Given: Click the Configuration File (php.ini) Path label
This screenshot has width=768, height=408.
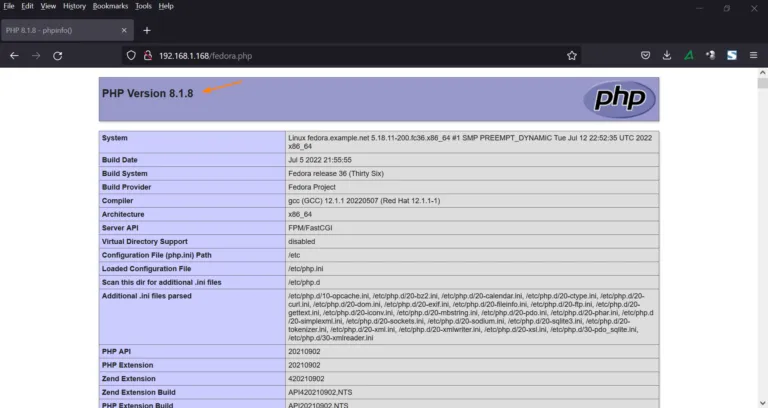Looking at the screenshot, I should [x=157, y=255].
